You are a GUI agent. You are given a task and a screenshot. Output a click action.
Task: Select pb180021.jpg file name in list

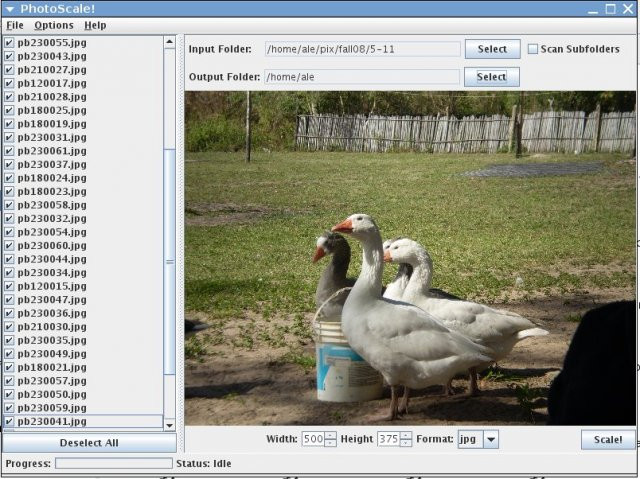(x=52, y=367)
